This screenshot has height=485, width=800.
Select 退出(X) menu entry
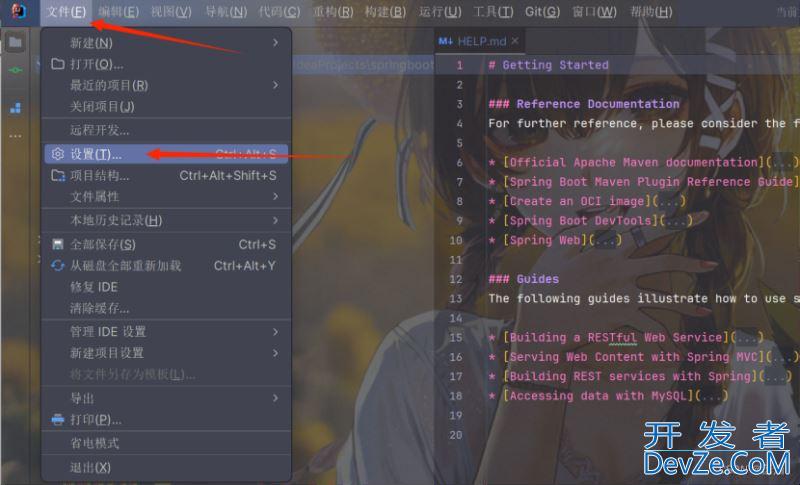(x=166, y=467)
